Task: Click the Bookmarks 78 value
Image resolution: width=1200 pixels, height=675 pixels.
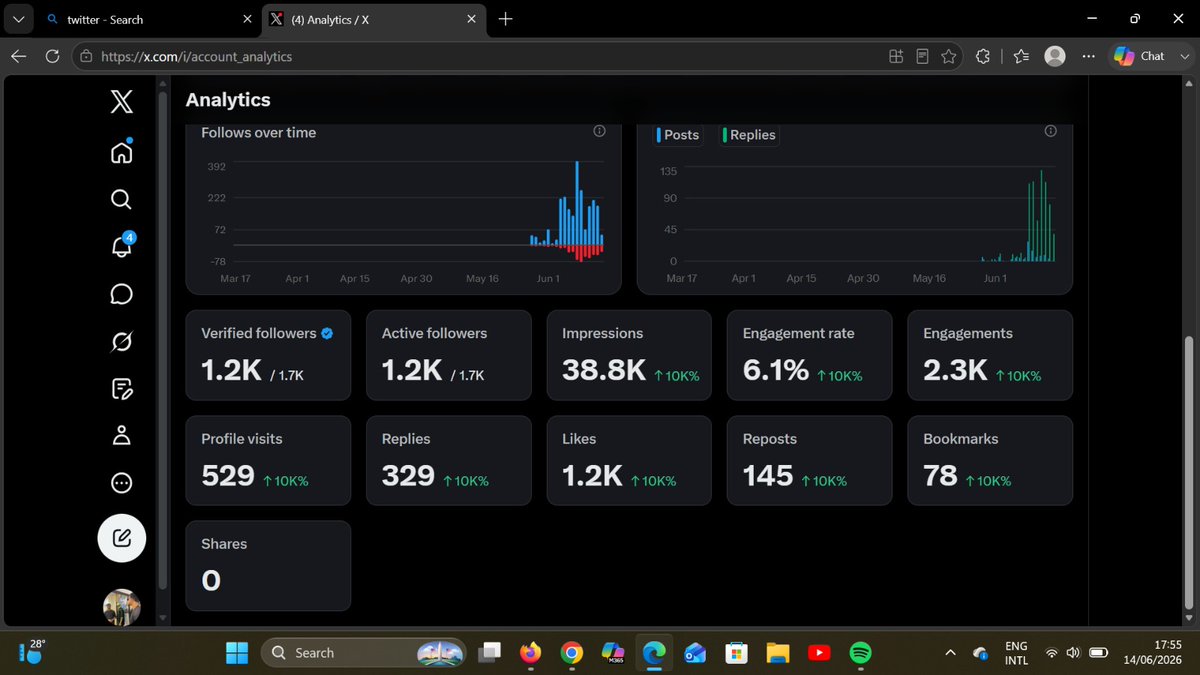Action: tap(940, 476)
